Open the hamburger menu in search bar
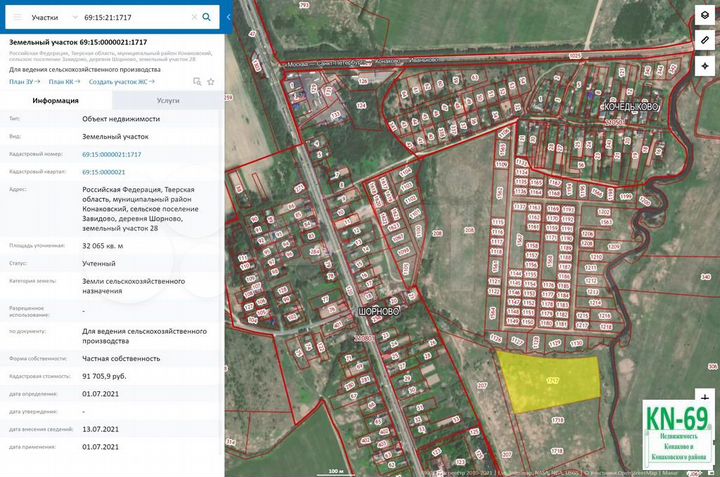The height and width of the screenshot is (477, 720). [17, 17]
